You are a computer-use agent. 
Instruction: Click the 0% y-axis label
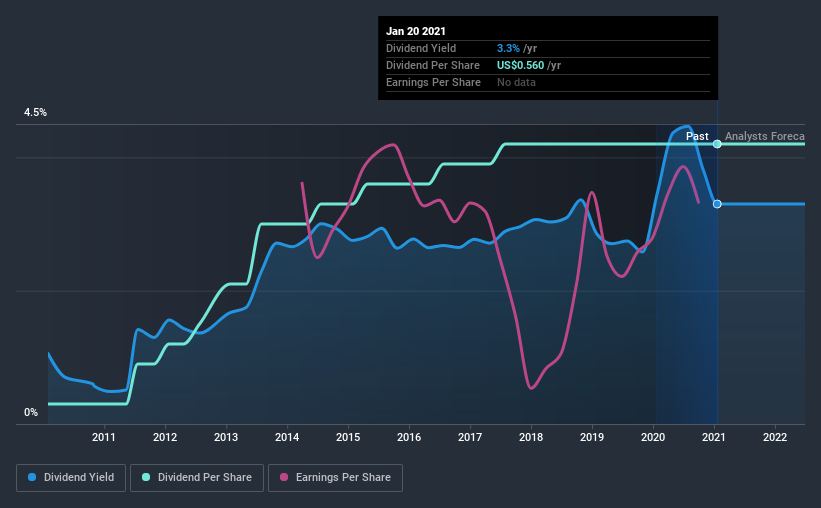coord(31,413)
